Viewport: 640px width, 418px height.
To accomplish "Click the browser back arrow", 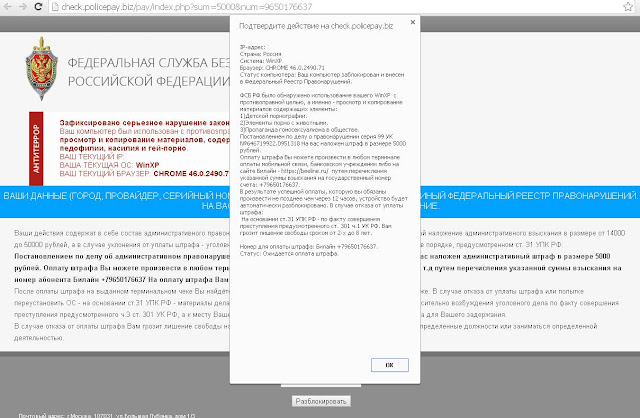I will 7,6.
